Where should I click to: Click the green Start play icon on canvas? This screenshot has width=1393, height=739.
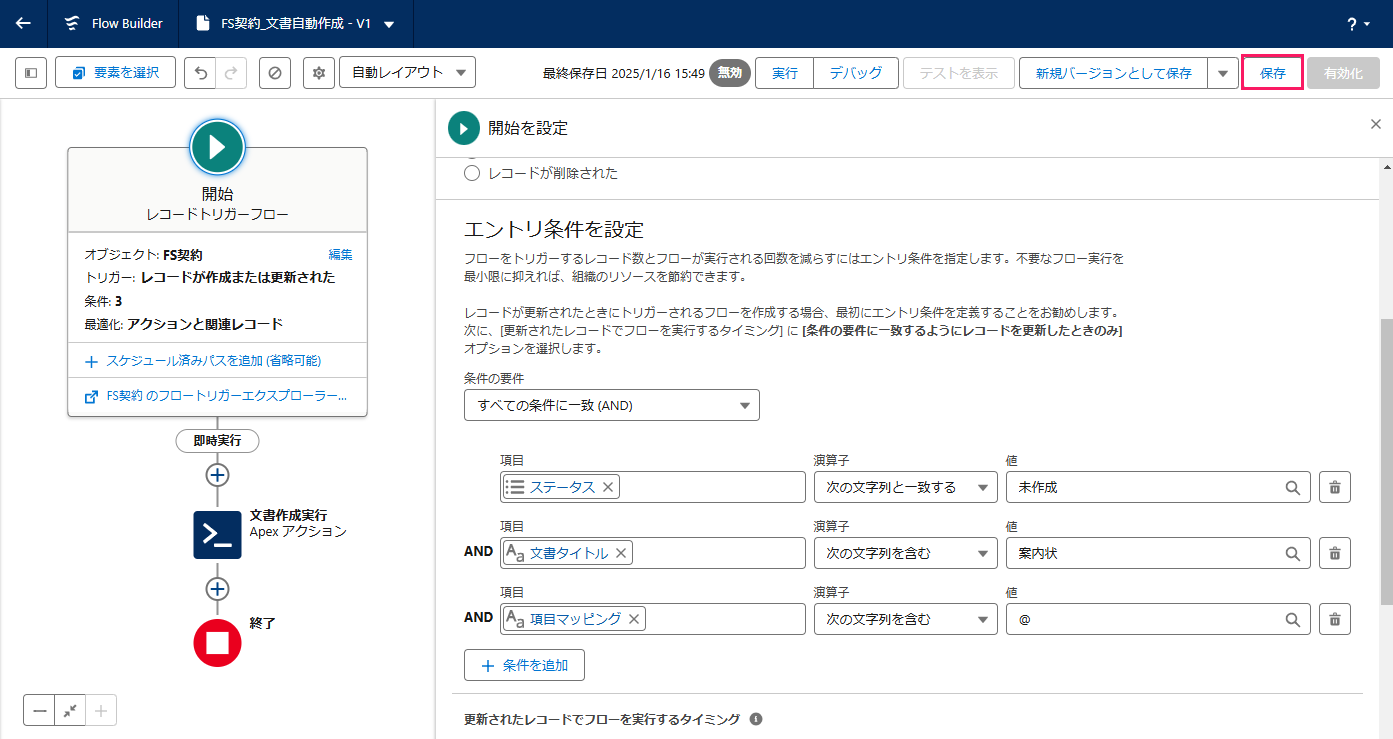tap(217, 147)
